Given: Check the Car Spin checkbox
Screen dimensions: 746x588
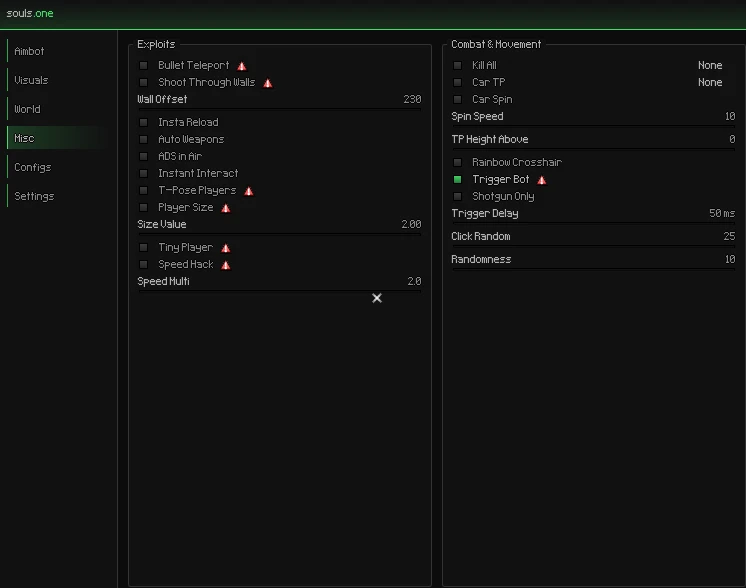Looking at the screenshot, I should pyautogui.click(x=457, y=100).
